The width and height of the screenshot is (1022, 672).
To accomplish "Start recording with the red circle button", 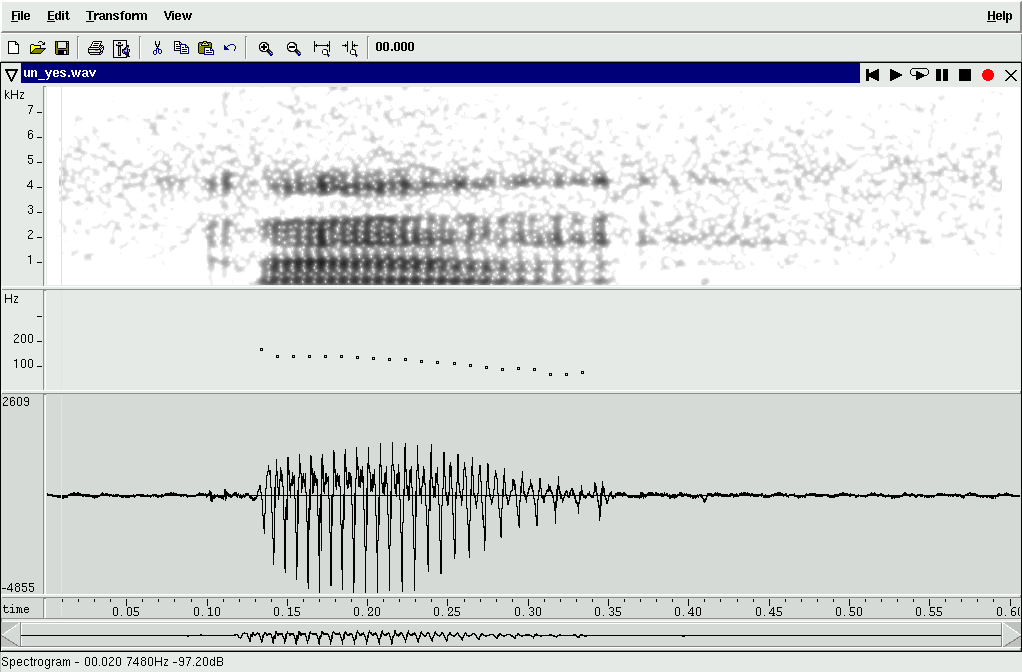I will coord(988,75).
